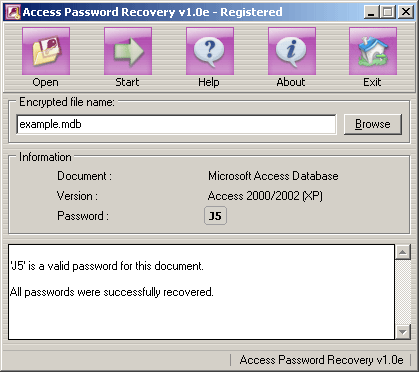Start password recovery with green arrow
This screenshot has height=372, width=419.
128,51
